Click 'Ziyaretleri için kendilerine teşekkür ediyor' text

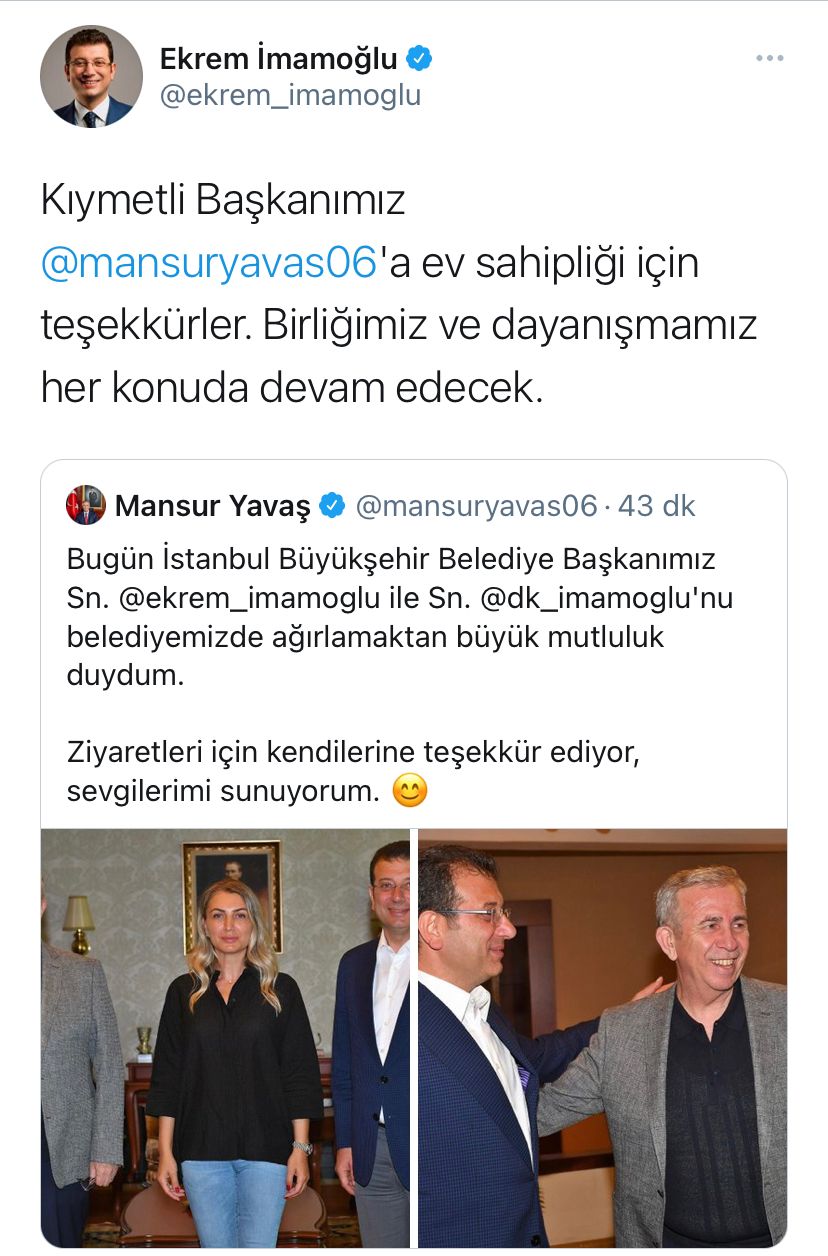pyautogui.click(x=352, y=752)
